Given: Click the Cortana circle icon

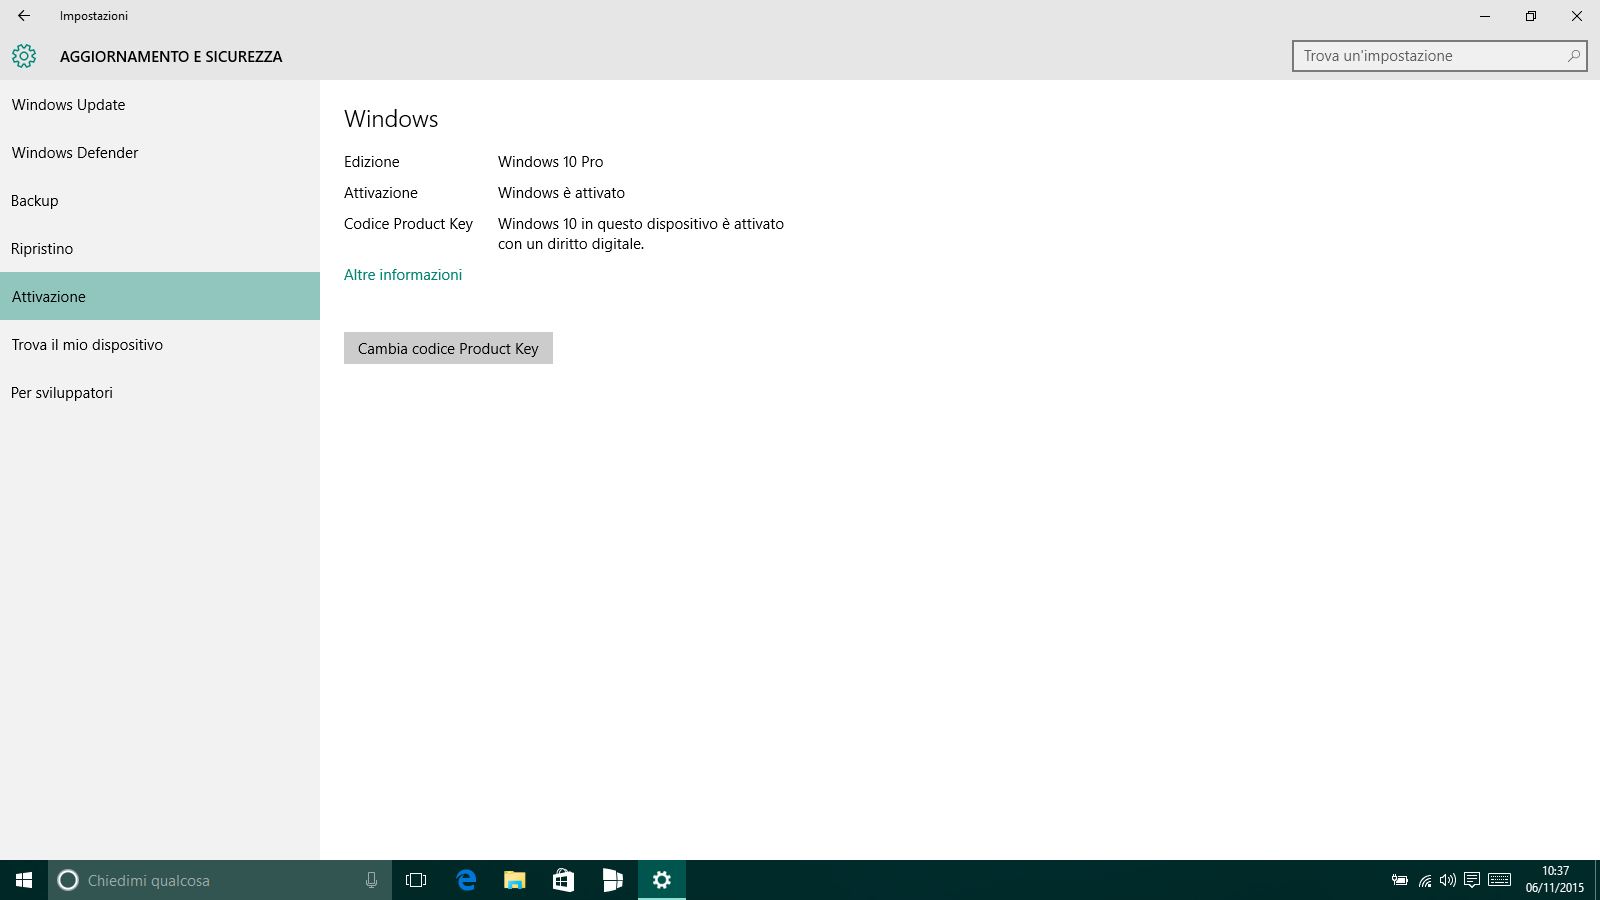Looking at the screenshot, I should click(68, 880).
